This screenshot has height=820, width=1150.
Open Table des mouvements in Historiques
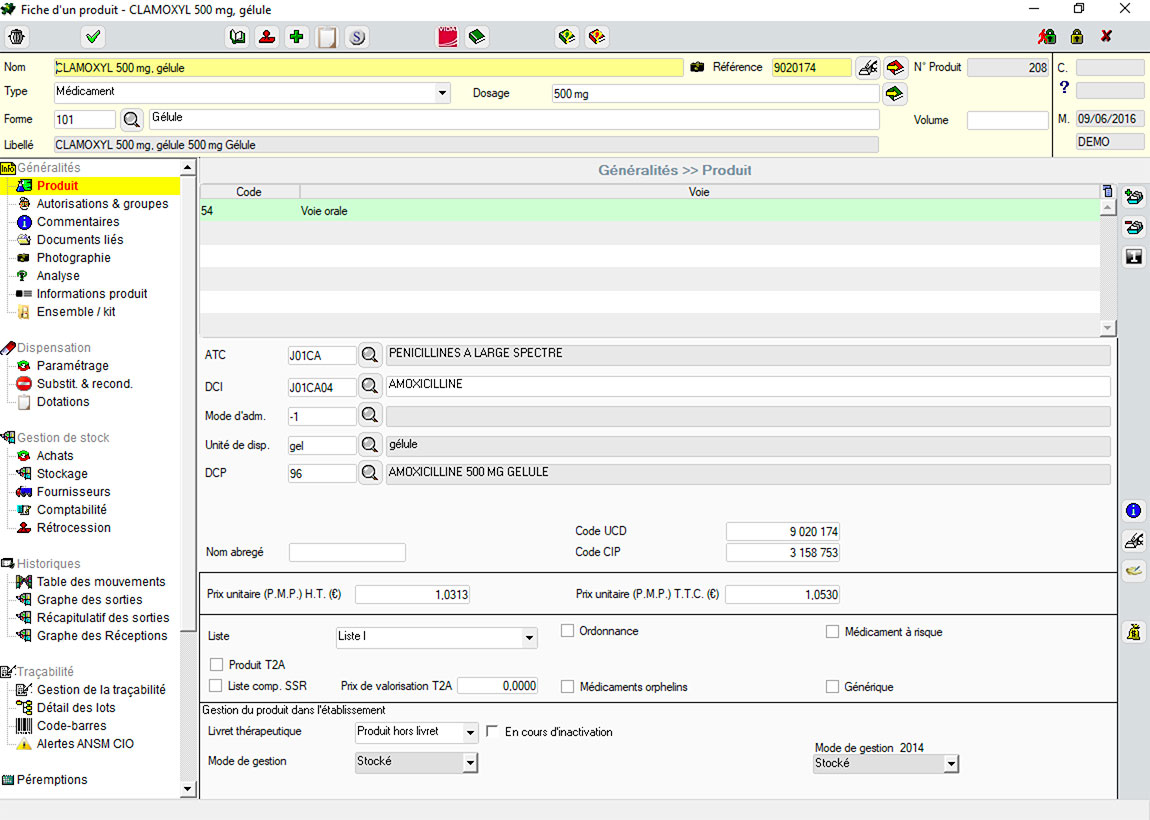coord(101,582)
